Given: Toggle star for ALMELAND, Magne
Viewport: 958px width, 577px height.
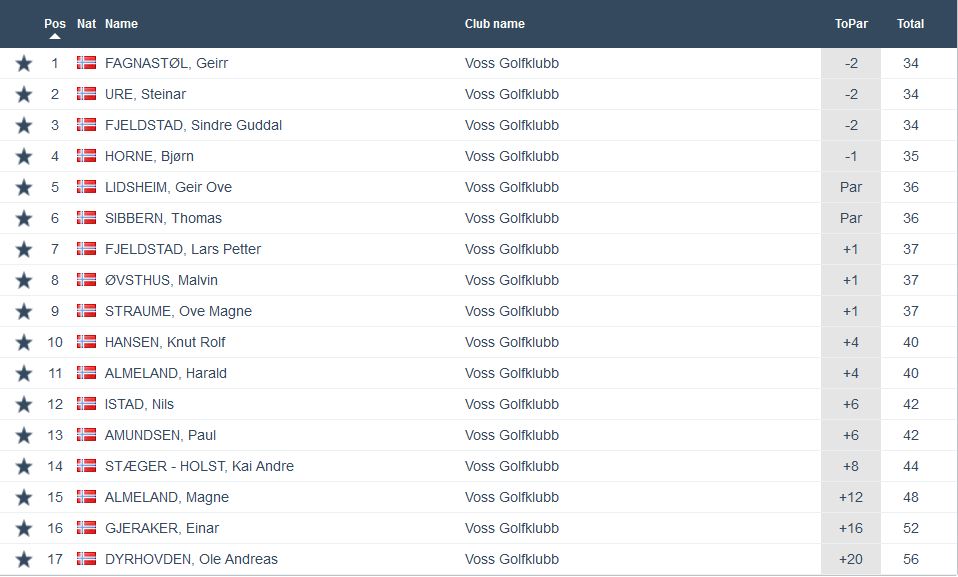Looking at the screenshot, I should click(x=24, y=498).
